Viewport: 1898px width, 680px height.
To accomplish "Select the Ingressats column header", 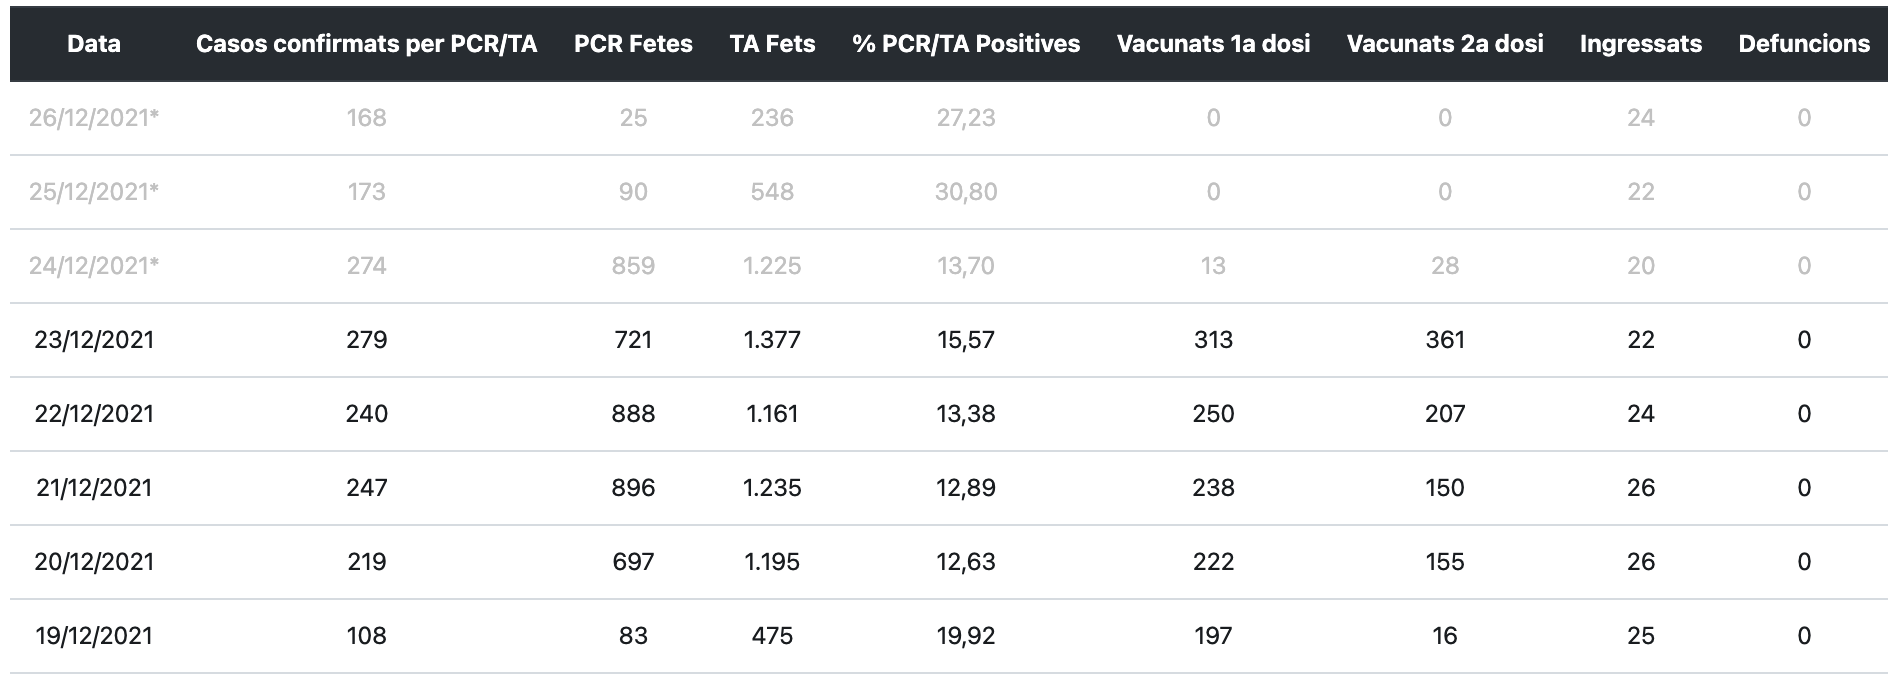I will pyautogui.click(x=1640, y=44).
